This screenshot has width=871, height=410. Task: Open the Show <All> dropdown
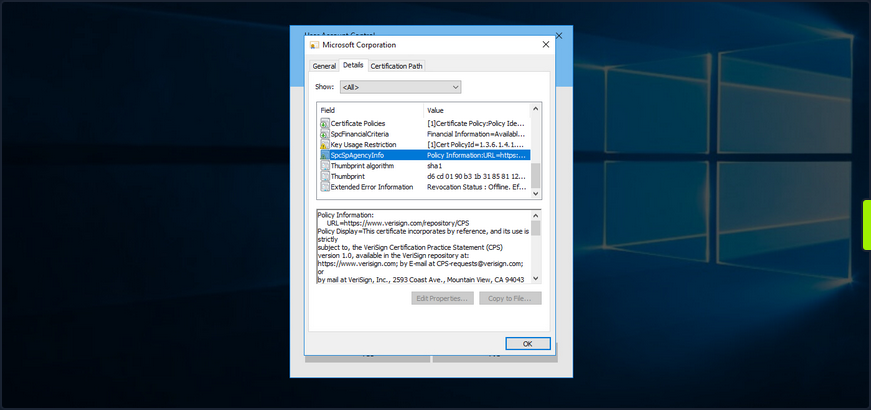click(400, 87)
